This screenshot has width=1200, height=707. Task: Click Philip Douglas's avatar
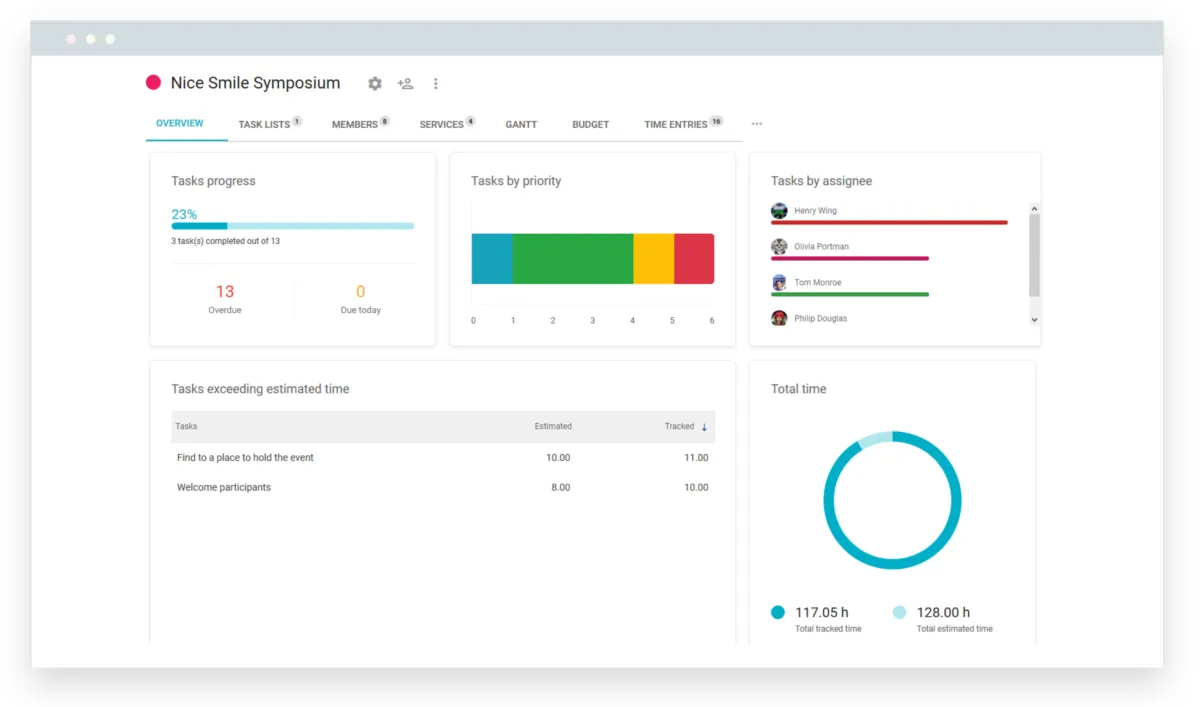779,318
